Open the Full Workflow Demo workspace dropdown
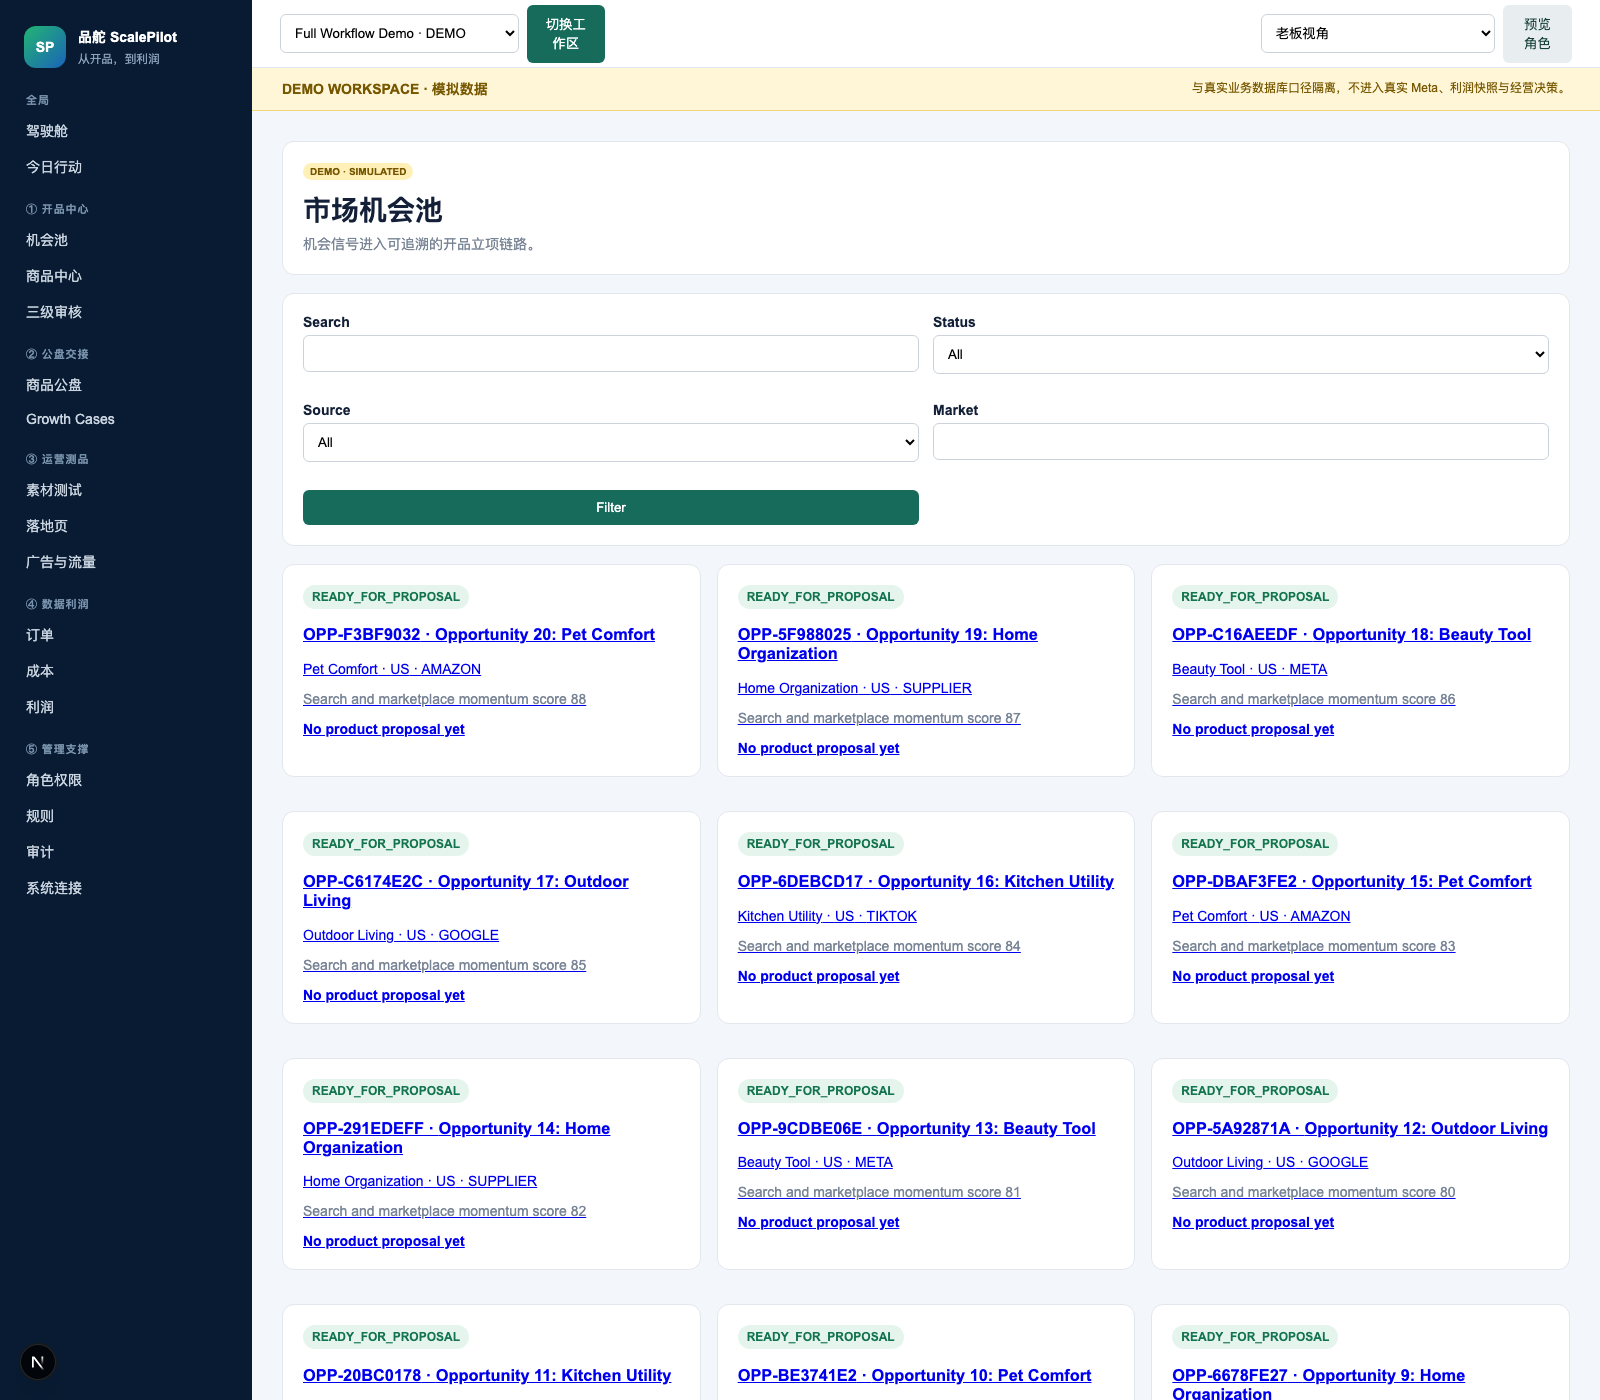This screenshot has height=1400, width=1600. [x=399, y=33]
